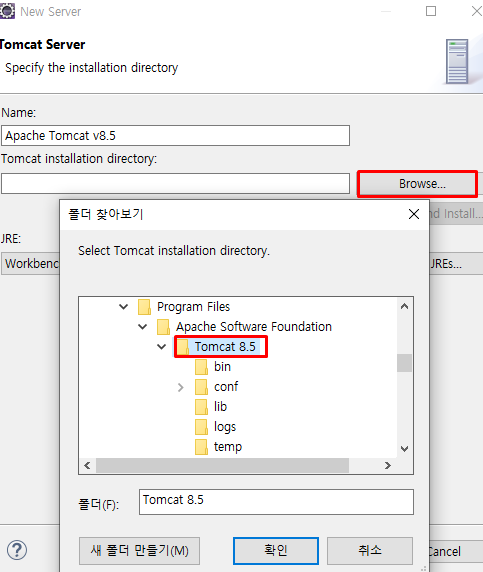This screenshot has width=483, height=572.
Task: Click the tree scroll left arrow
Action: click(87, 465)
